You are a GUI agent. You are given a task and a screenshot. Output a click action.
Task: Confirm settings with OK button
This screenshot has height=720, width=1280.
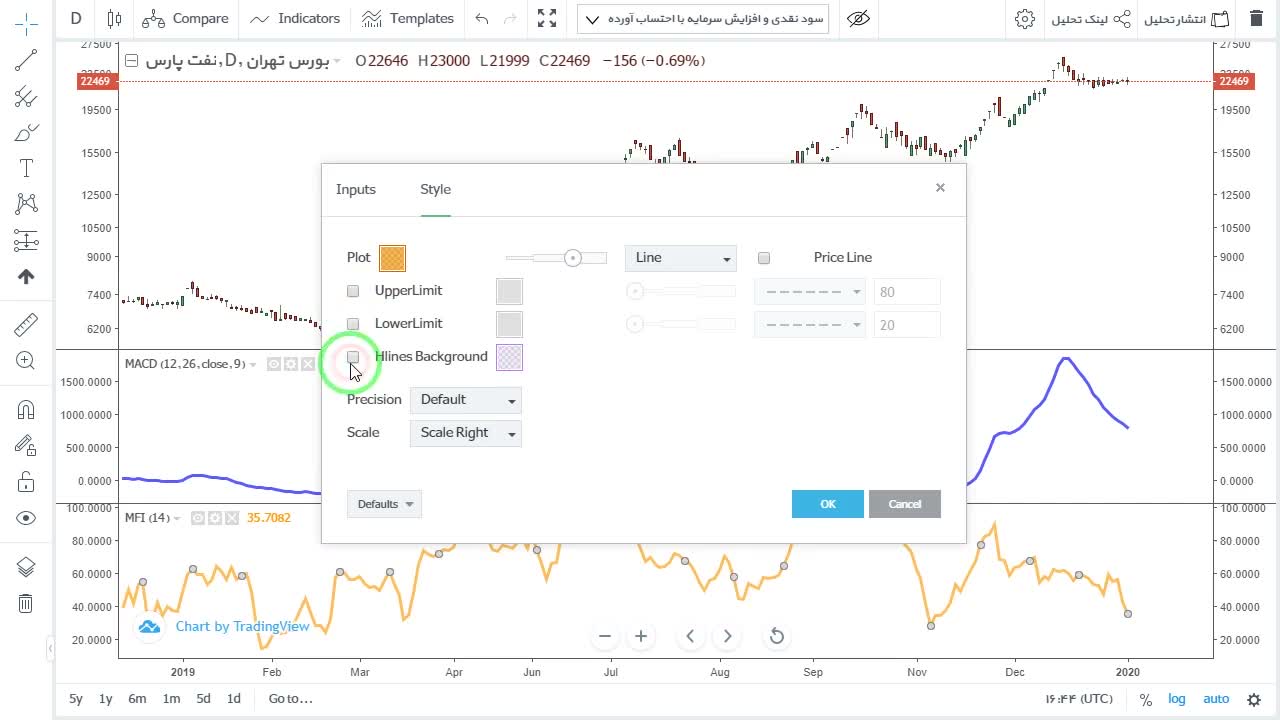pyautogui.click(x=828, y=504)
